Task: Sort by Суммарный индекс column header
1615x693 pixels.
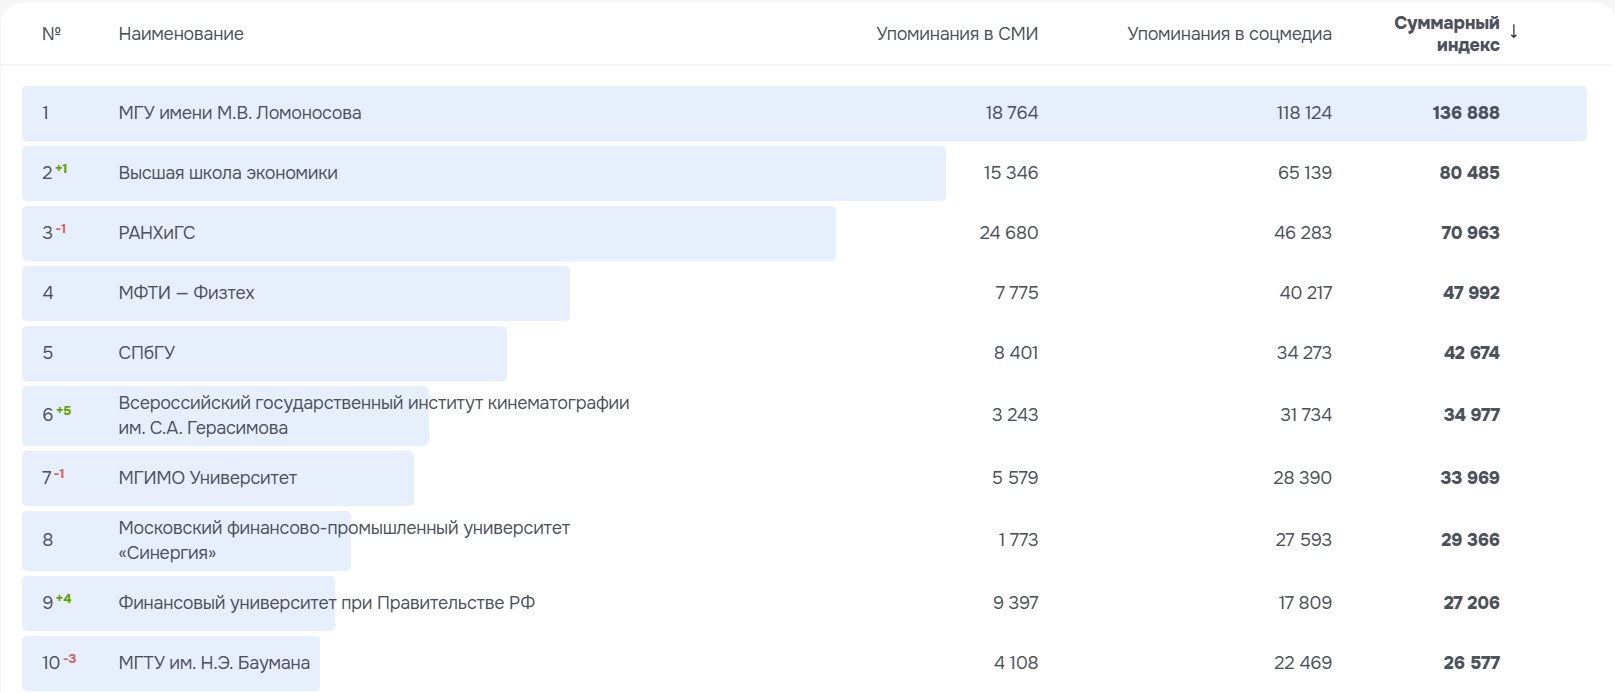Action: 1446,34
